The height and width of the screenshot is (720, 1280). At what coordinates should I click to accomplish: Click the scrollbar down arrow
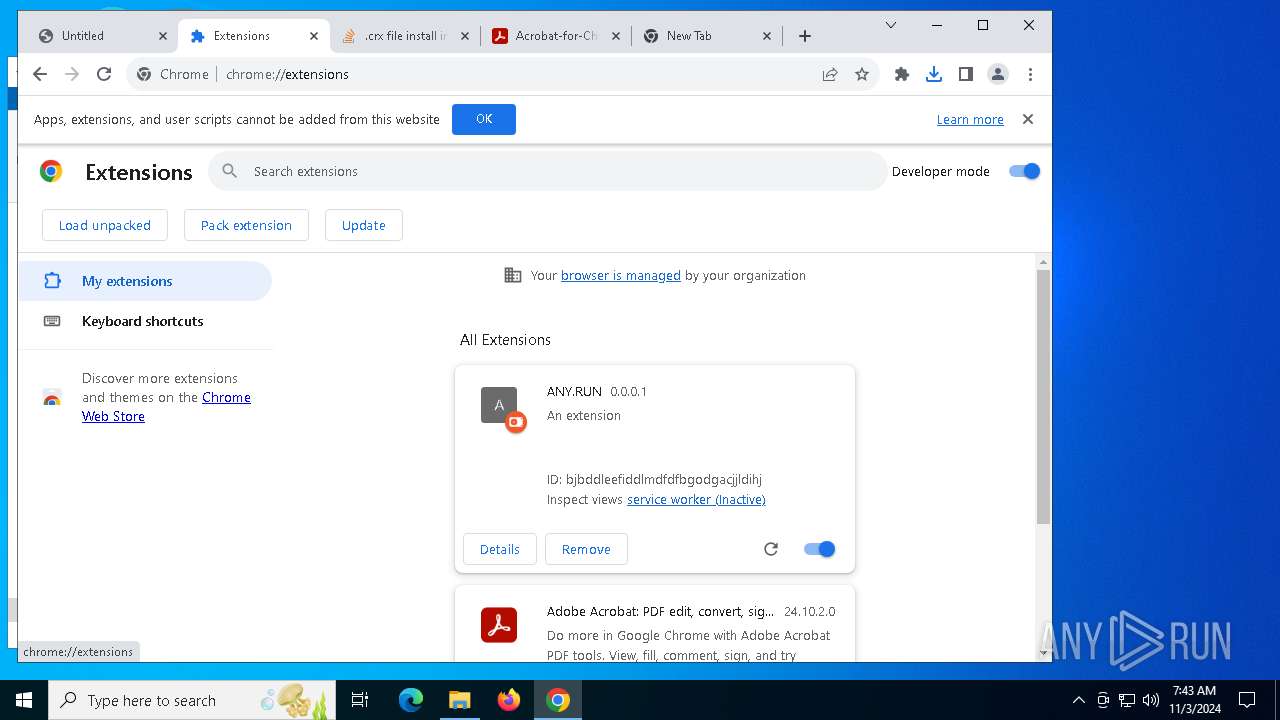1043,653
